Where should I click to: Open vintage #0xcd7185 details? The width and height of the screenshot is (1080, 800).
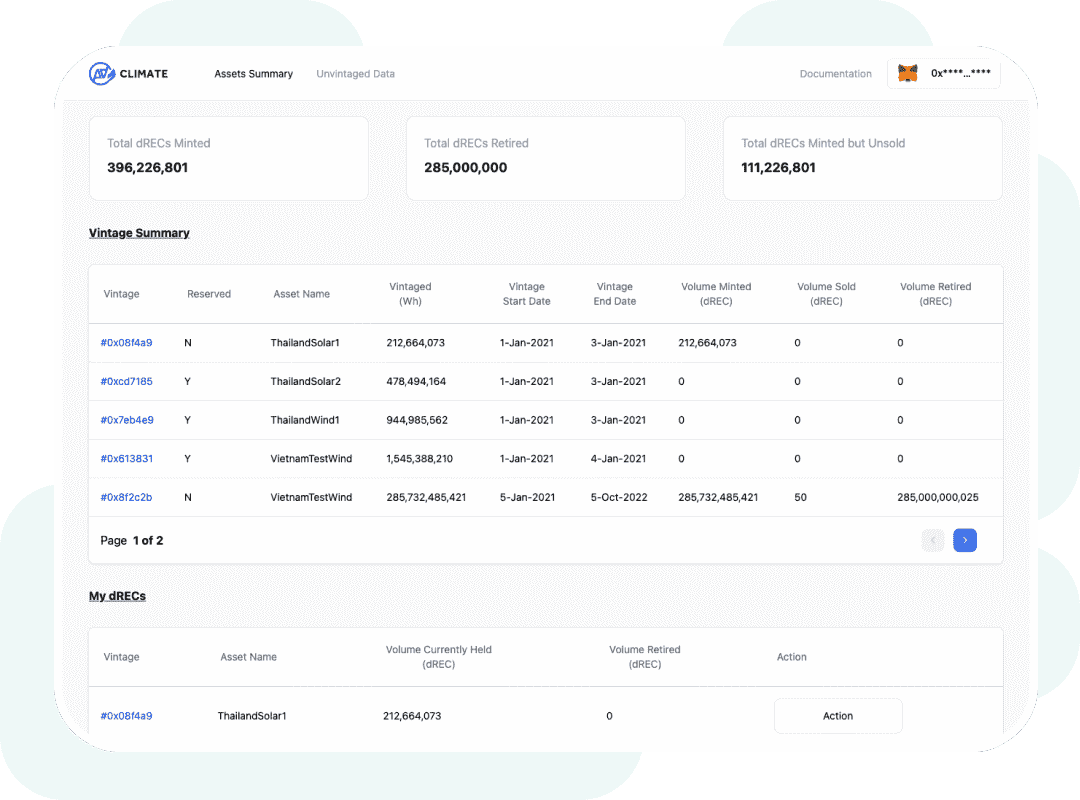(126, 381)
